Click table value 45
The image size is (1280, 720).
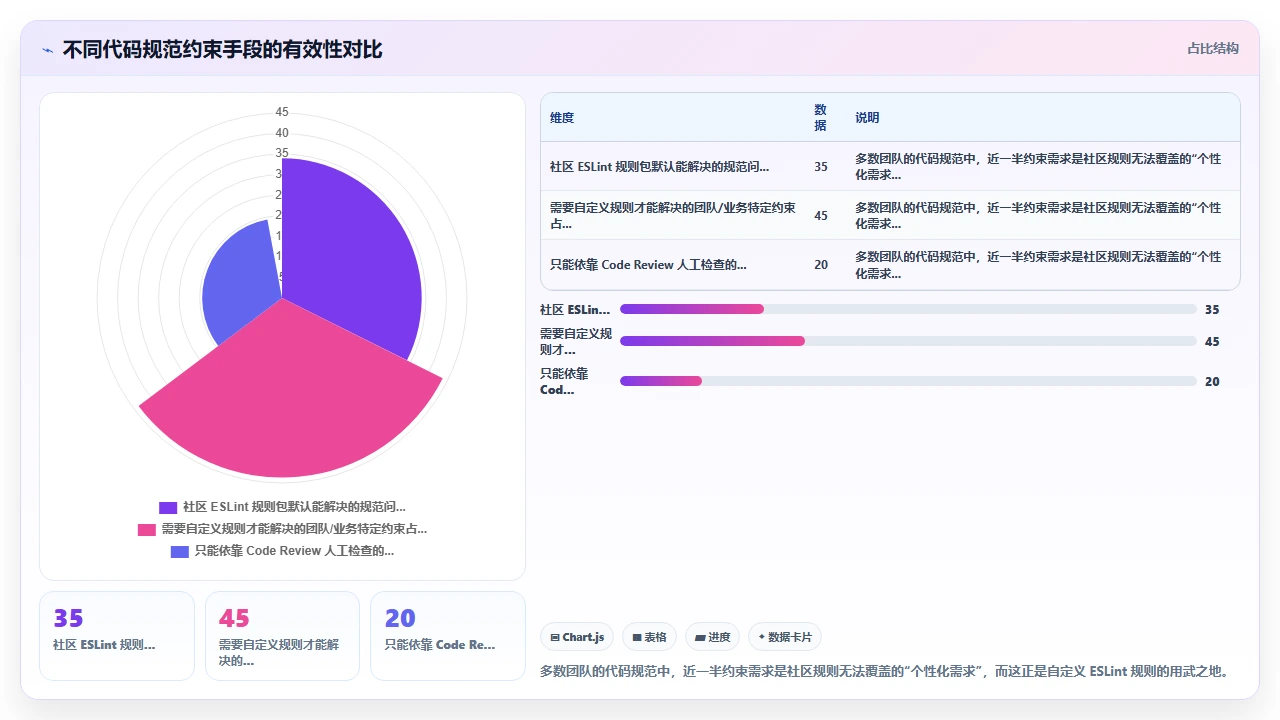pyautogui.click(x=821, y=216)
